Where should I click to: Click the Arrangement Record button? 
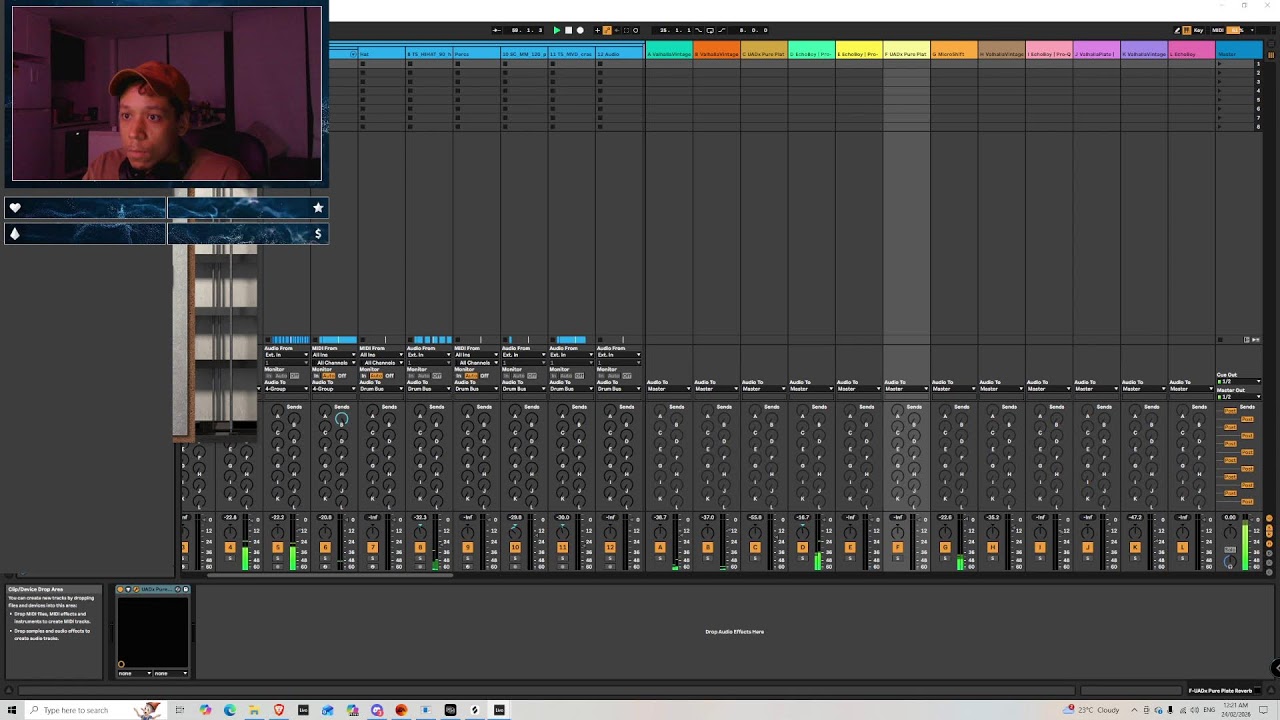580,30
